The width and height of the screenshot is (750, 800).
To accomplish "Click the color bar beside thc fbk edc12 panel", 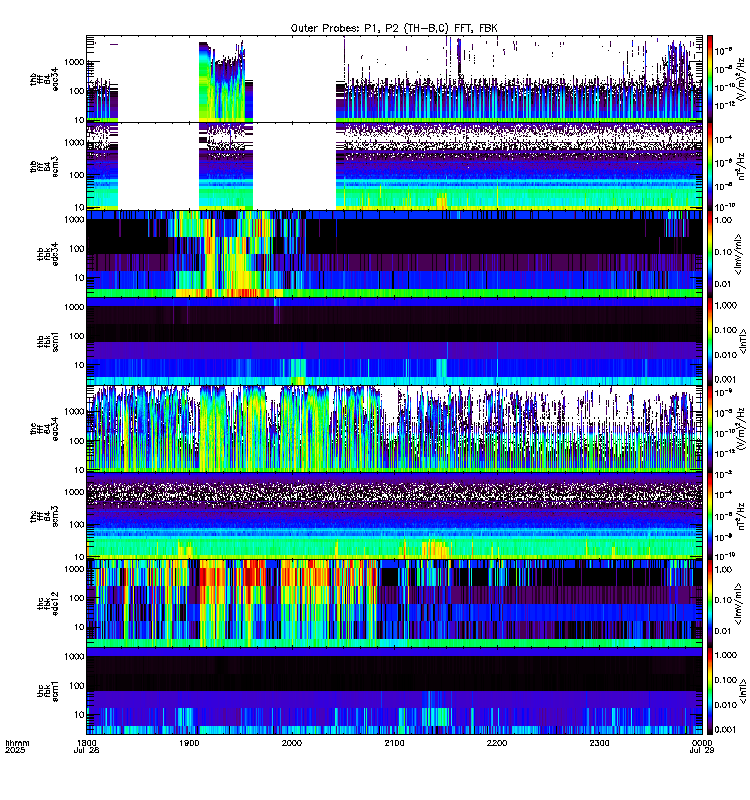I will [x=709, y=604].
